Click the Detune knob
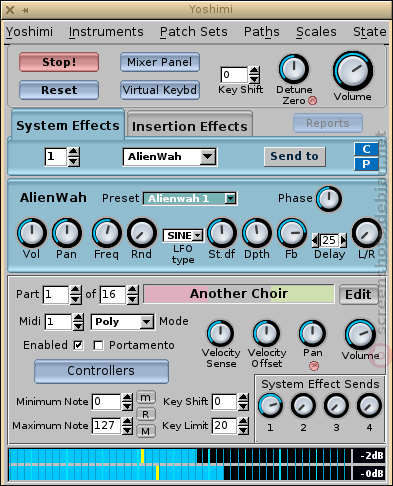Screen dimensions: 393x486 [x=294, y=69]
